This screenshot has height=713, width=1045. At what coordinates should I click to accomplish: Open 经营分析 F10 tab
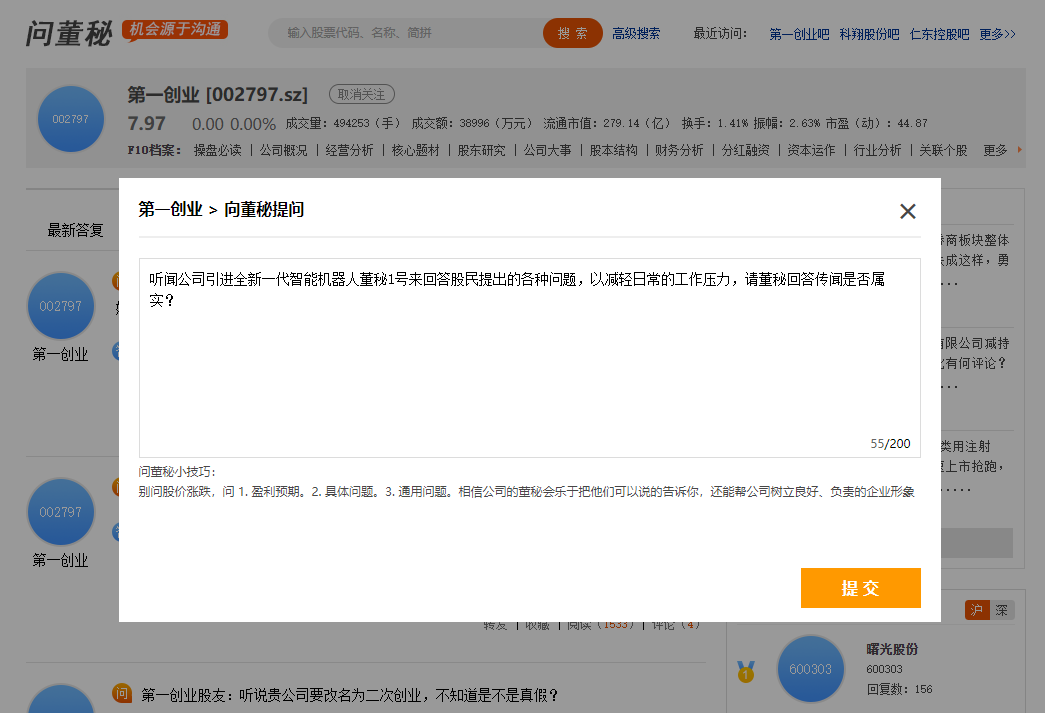pyautogui.click(x=349, y=151)
